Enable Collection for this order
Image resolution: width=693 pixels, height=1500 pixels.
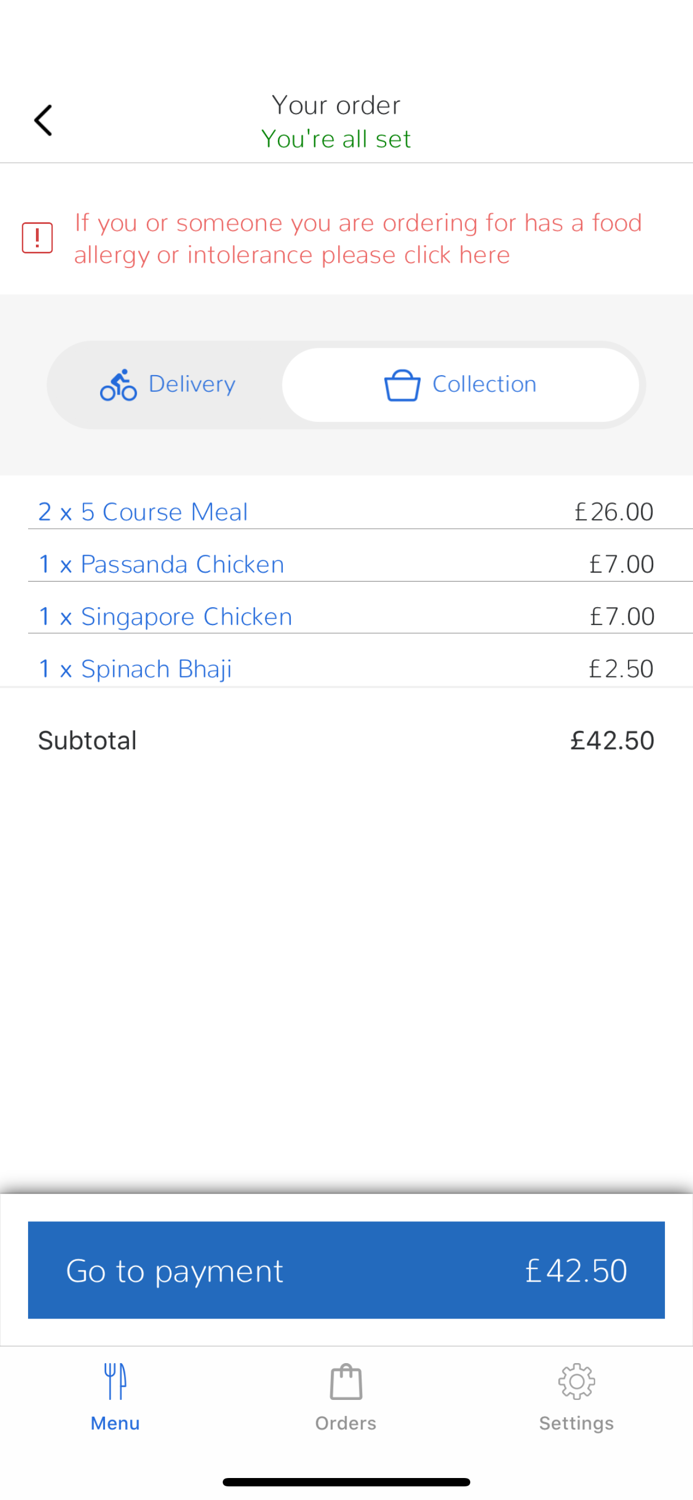click(460, 384)
